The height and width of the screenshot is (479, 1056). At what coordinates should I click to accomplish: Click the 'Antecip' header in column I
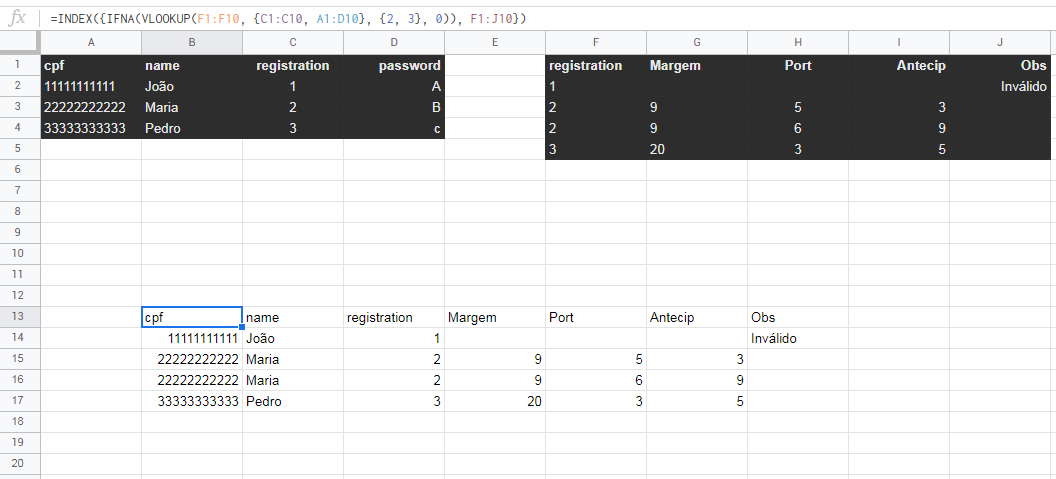pos(899,65)
